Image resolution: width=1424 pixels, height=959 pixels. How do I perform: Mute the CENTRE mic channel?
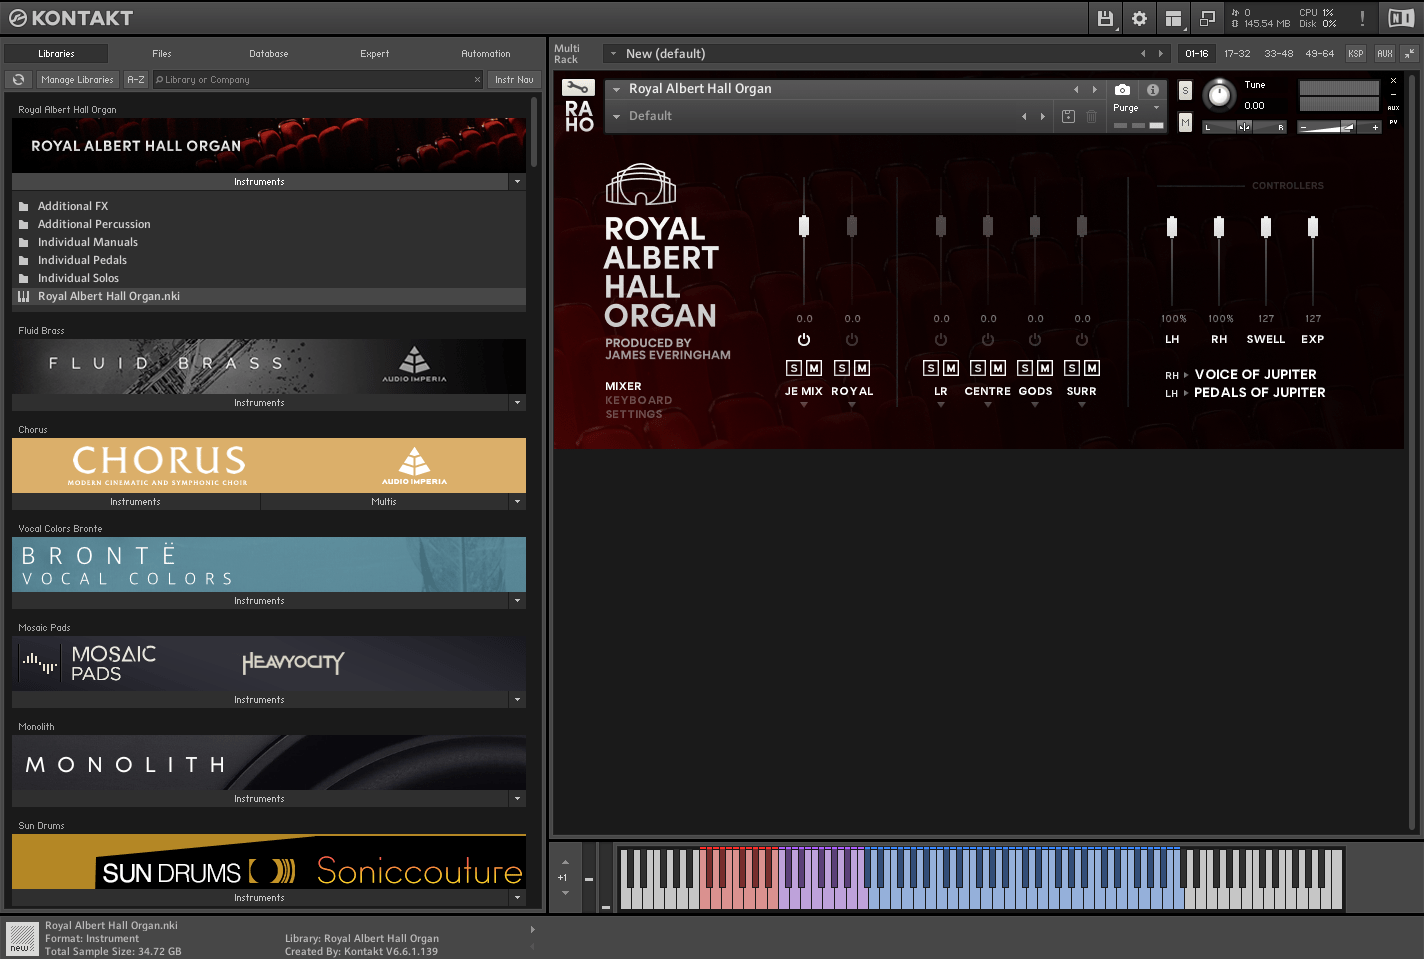tap(998, 368)
